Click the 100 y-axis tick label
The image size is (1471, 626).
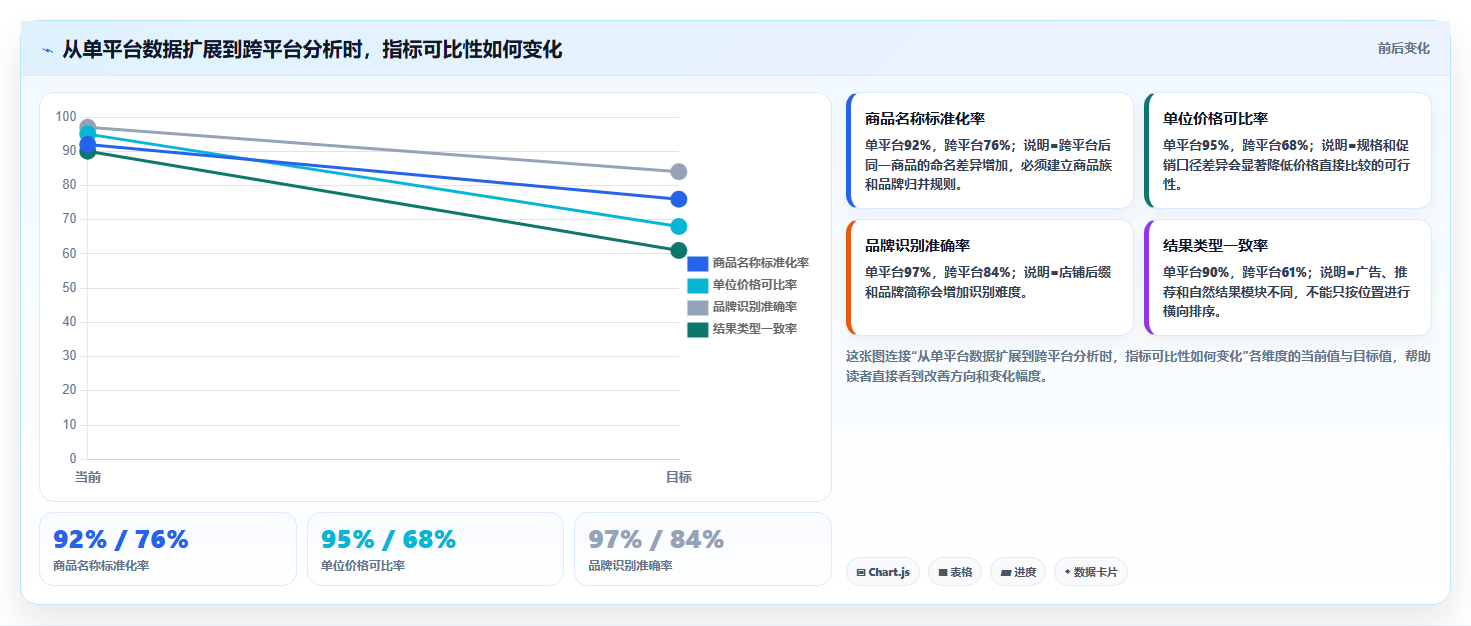click(66, 117)
